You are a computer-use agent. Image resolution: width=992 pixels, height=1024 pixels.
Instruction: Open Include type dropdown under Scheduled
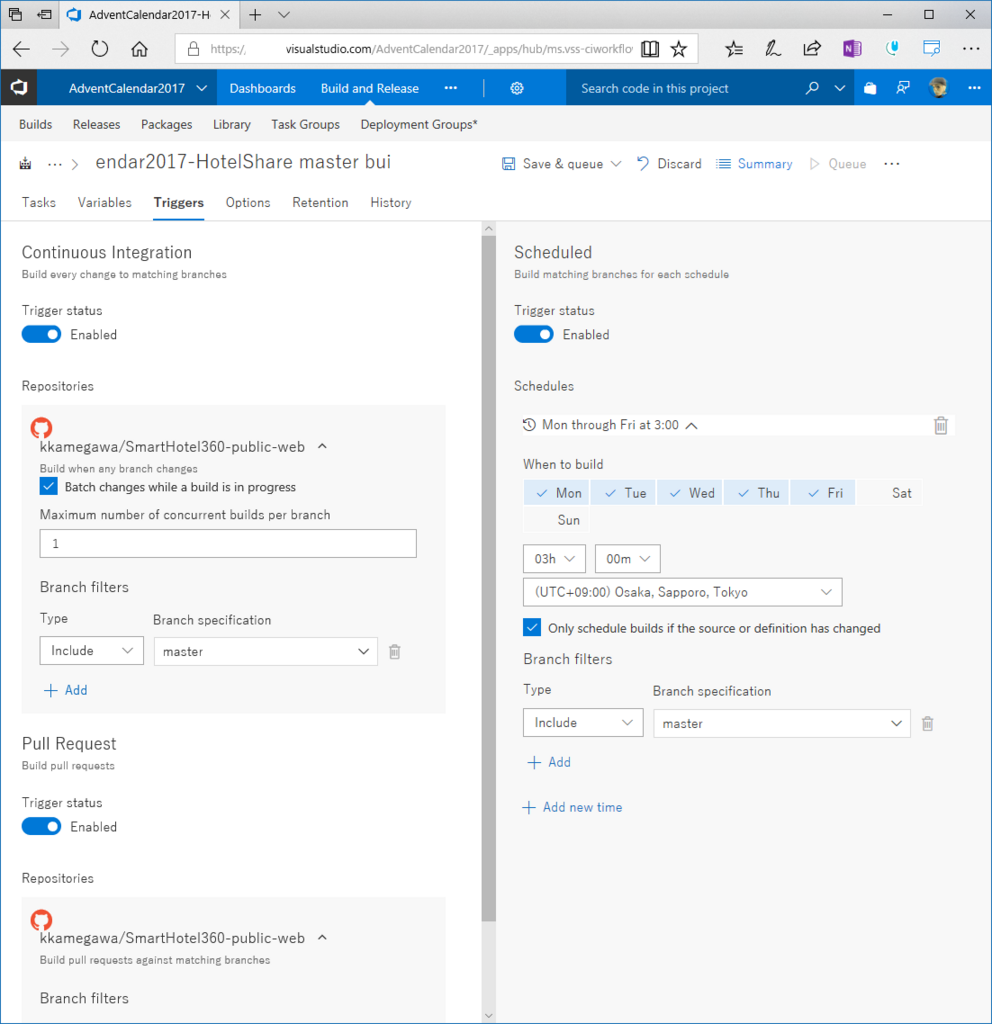[x=583, y=722]
